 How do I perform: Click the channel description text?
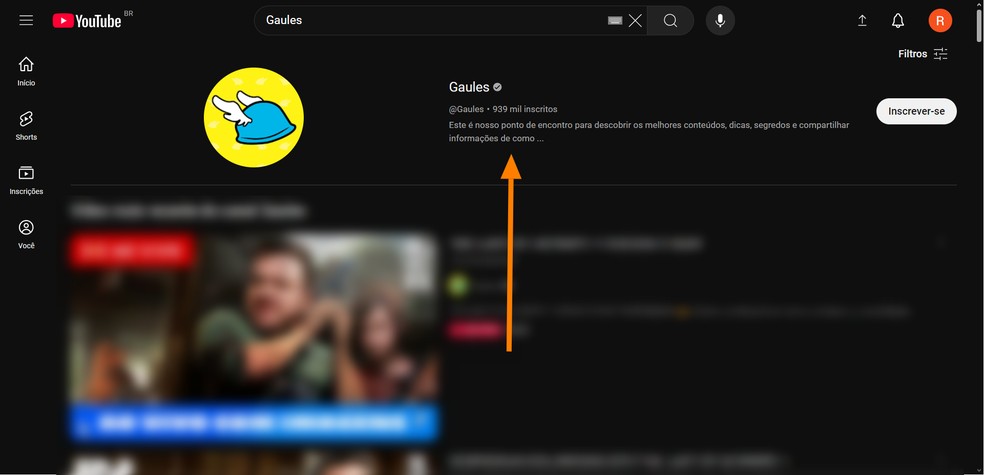[x=649, y=132]
